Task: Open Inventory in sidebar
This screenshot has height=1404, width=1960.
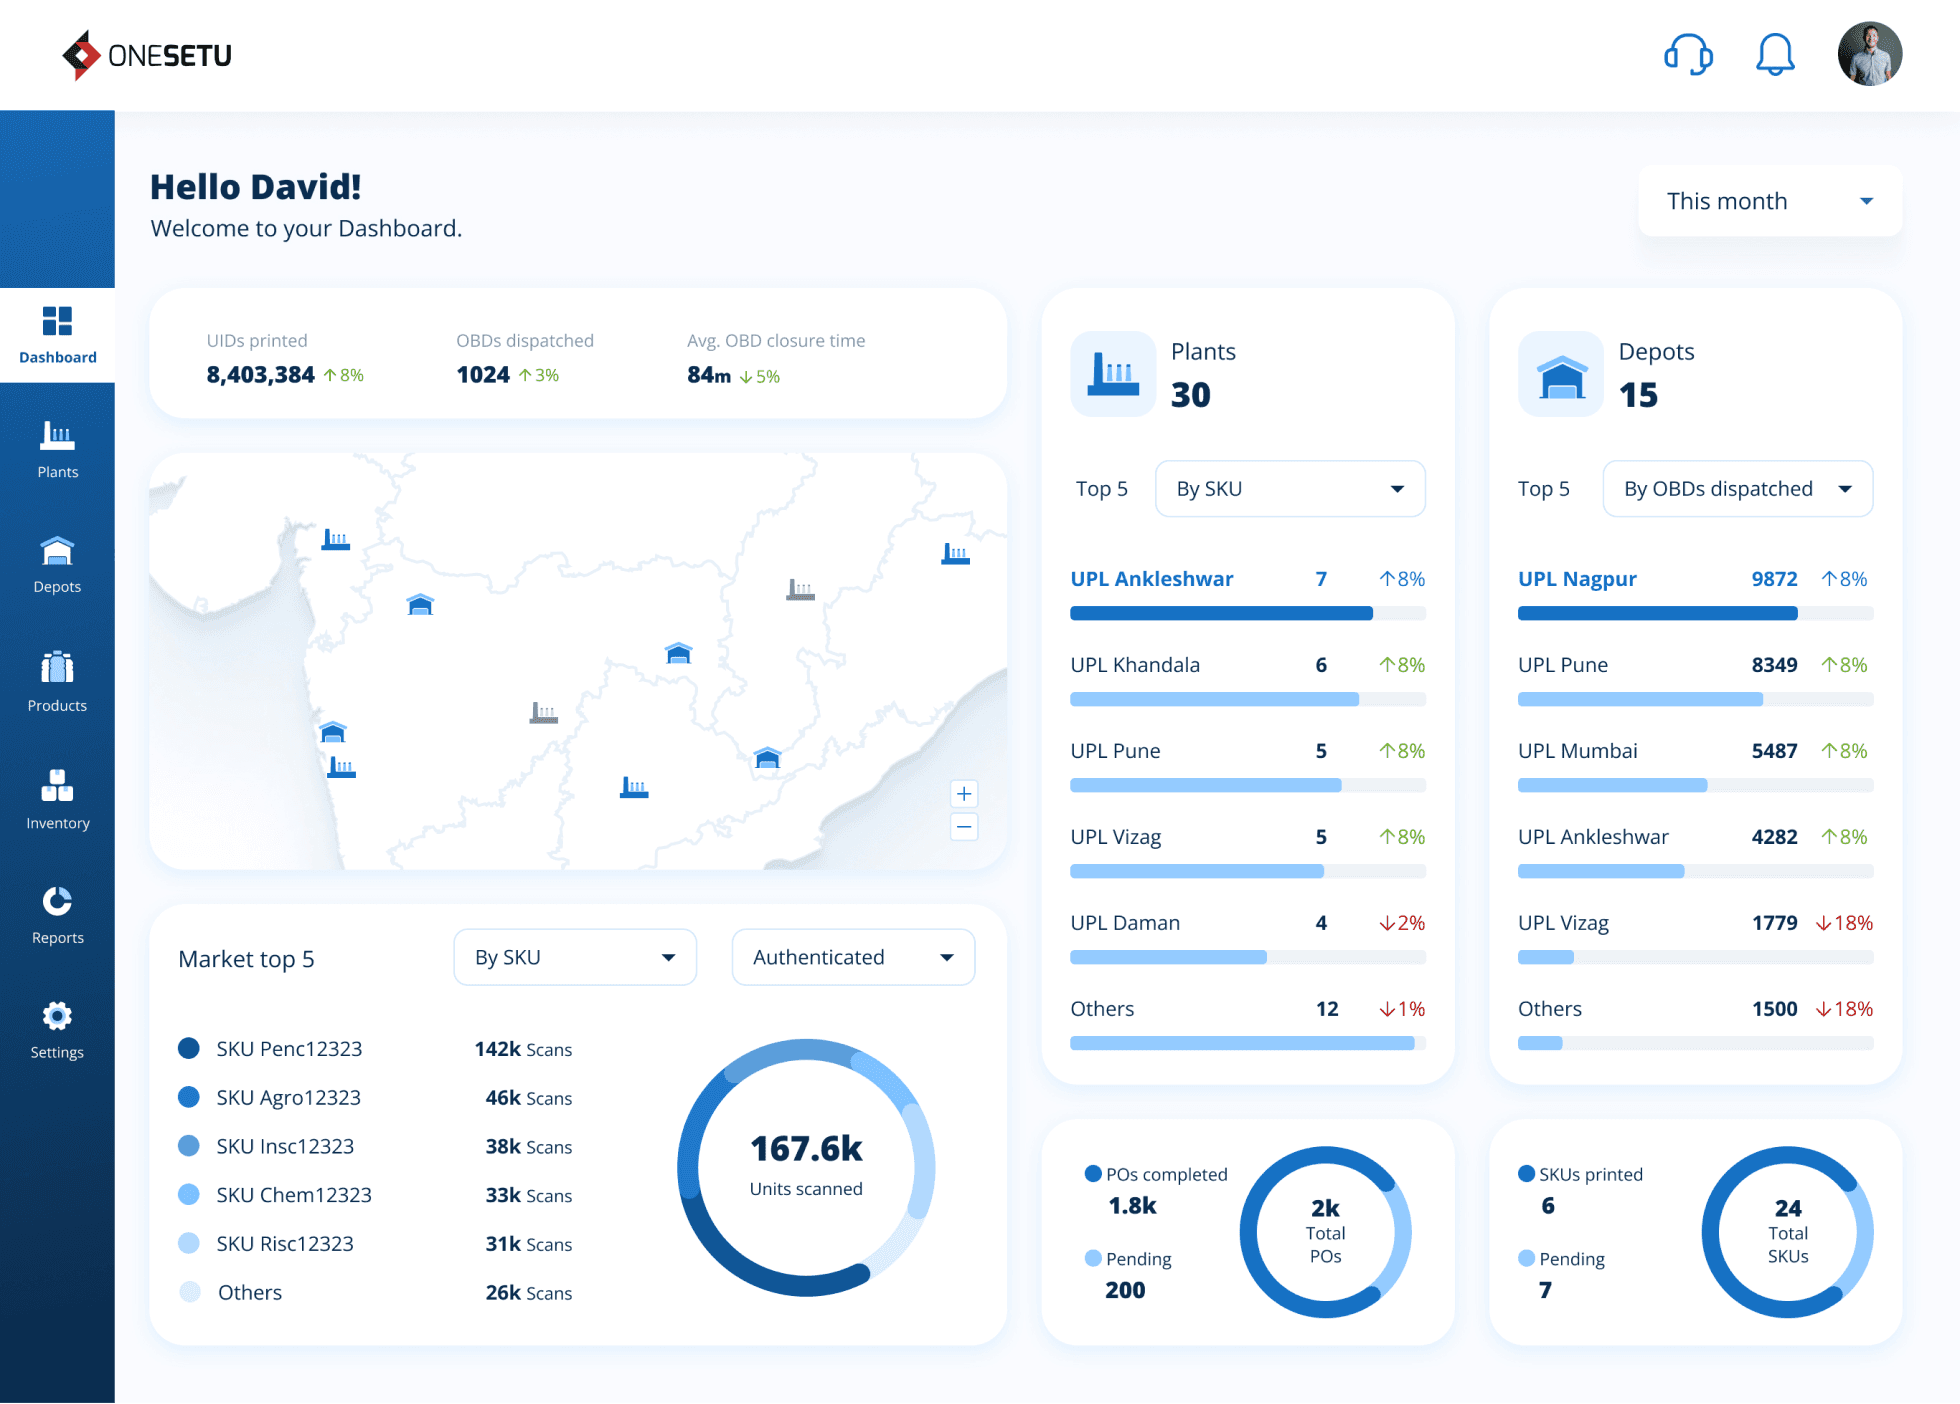Action: (x=57, y=800)
